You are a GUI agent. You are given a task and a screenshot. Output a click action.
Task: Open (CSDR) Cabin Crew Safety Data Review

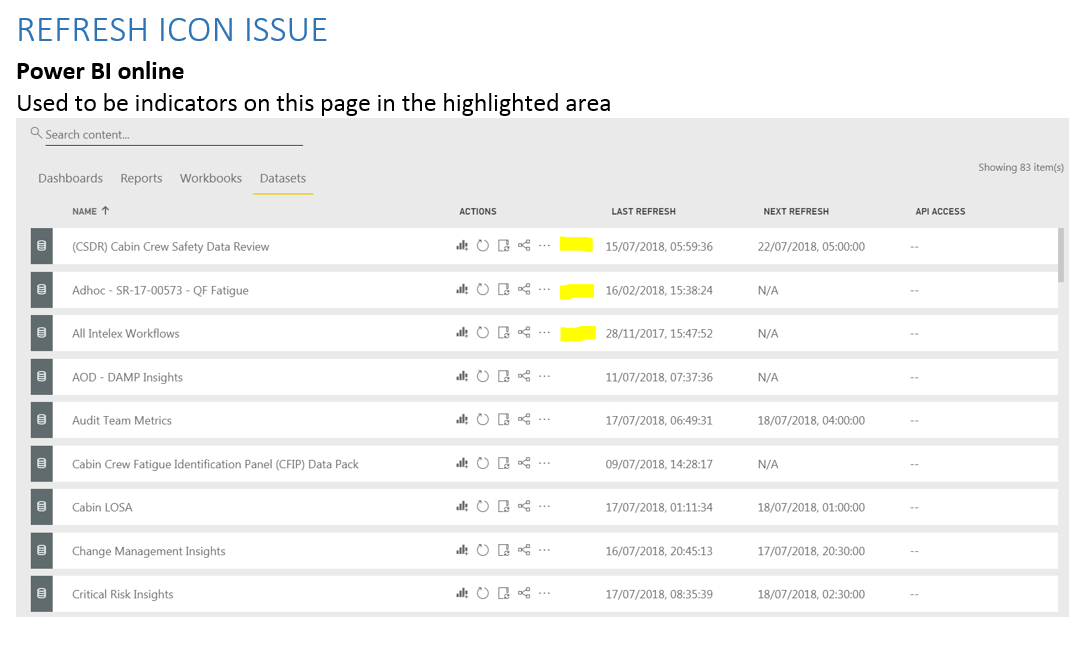(170, 246)
